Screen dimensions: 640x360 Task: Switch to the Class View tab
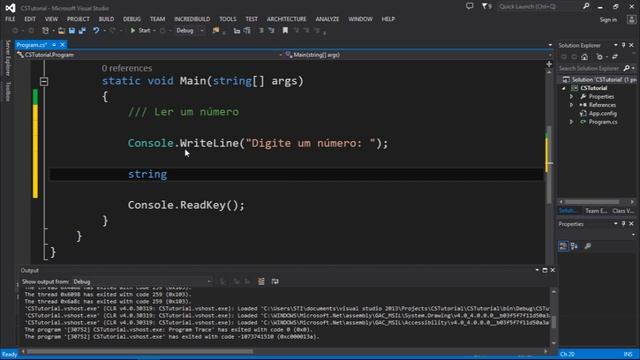click(x=623, y=211)
